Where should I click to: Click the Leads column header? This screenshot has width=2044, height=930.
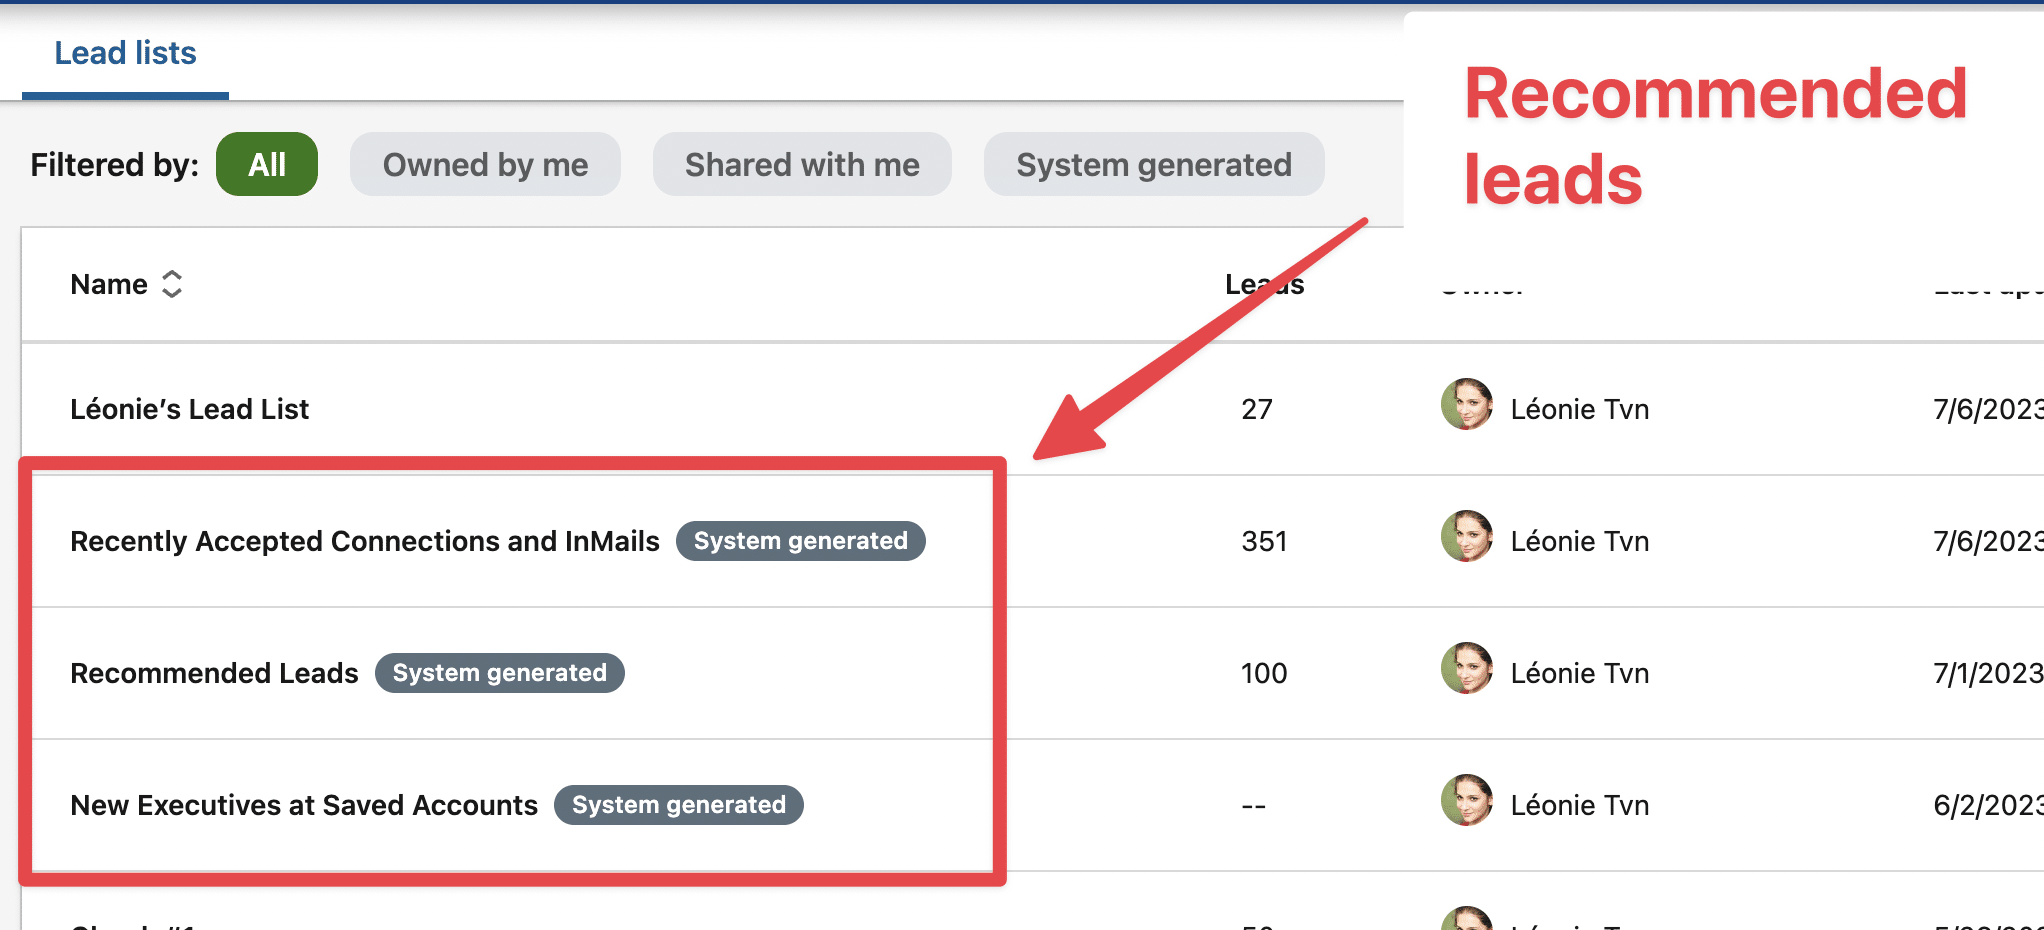click(x=1264, y=284)
